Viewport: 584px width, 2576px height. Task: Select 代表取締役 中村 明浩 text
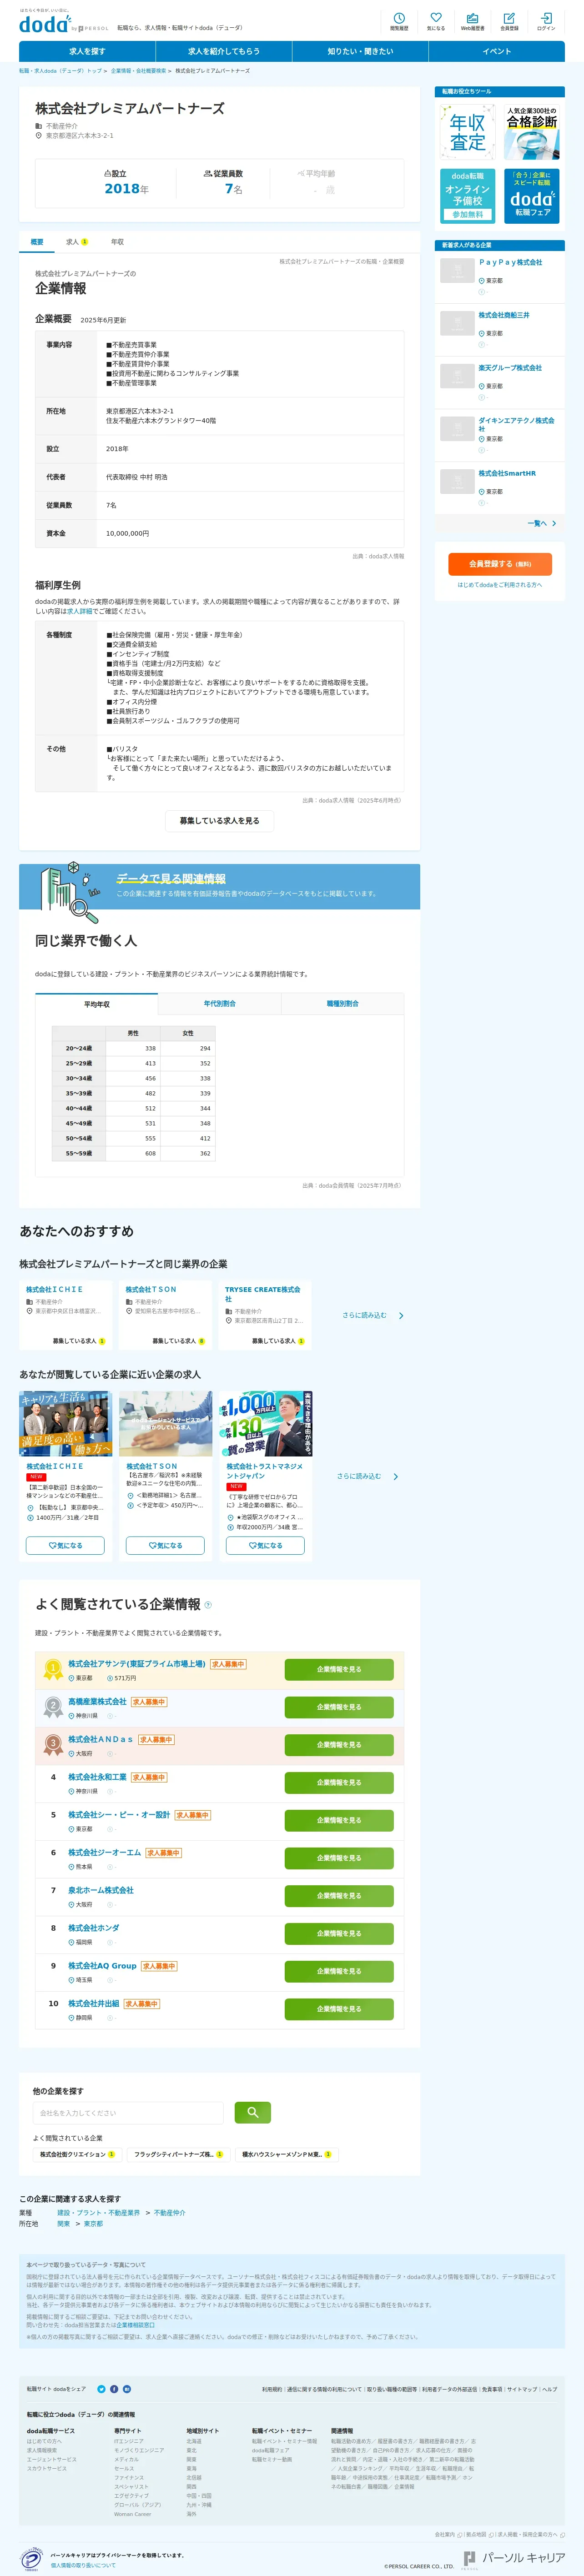[137, 477]
